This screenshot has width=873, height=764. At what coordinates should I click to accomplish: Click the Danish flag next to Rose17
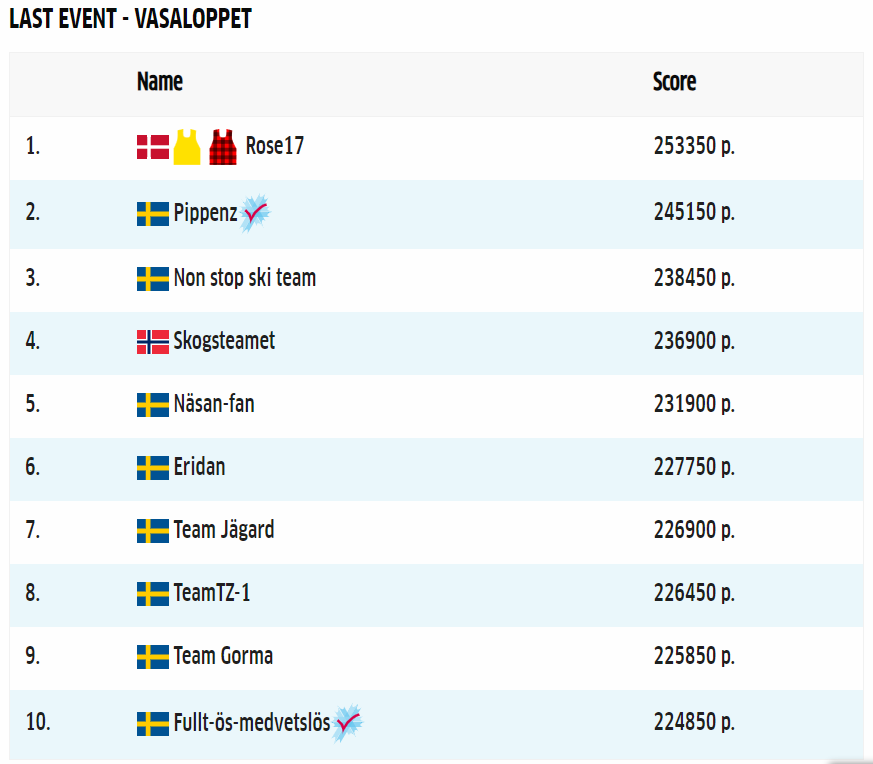point(153,147)
